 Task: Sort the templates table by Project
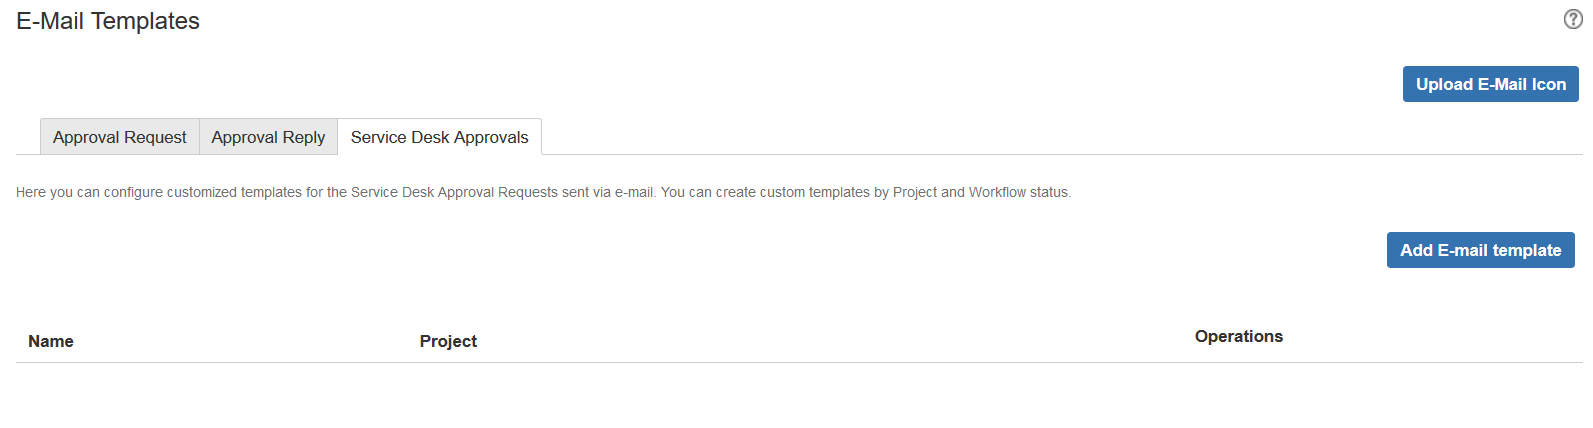click(x=448, y=341)
